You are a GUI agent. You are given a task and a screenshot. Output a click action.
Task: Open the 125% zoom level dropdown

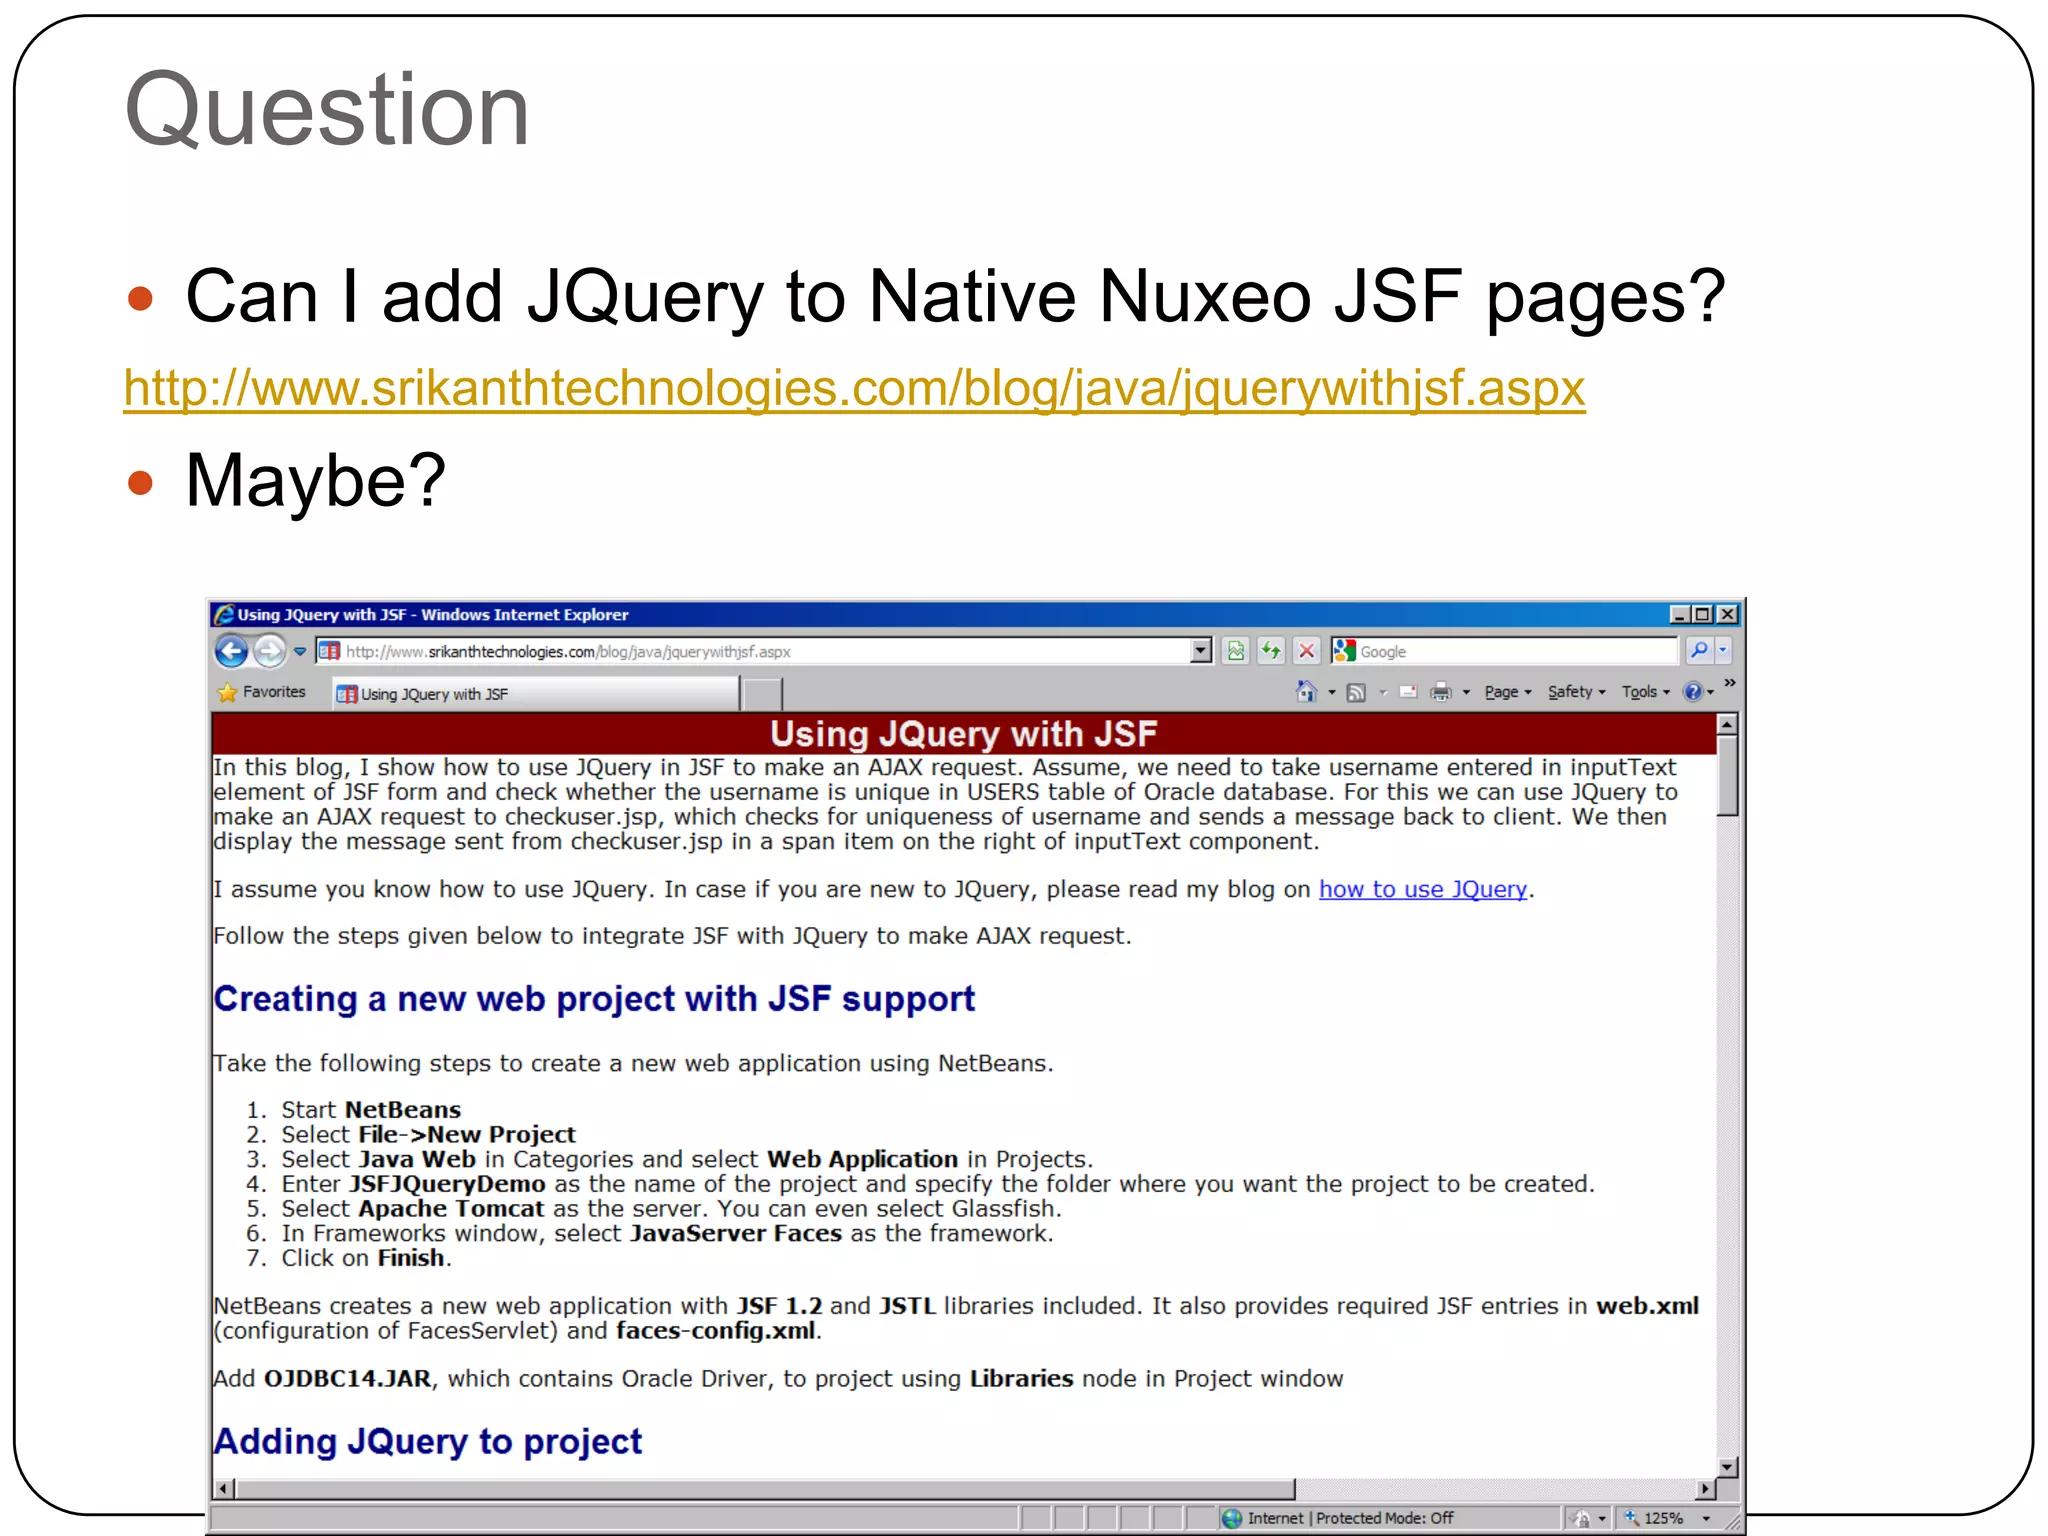click(x=1706, y=1518)
